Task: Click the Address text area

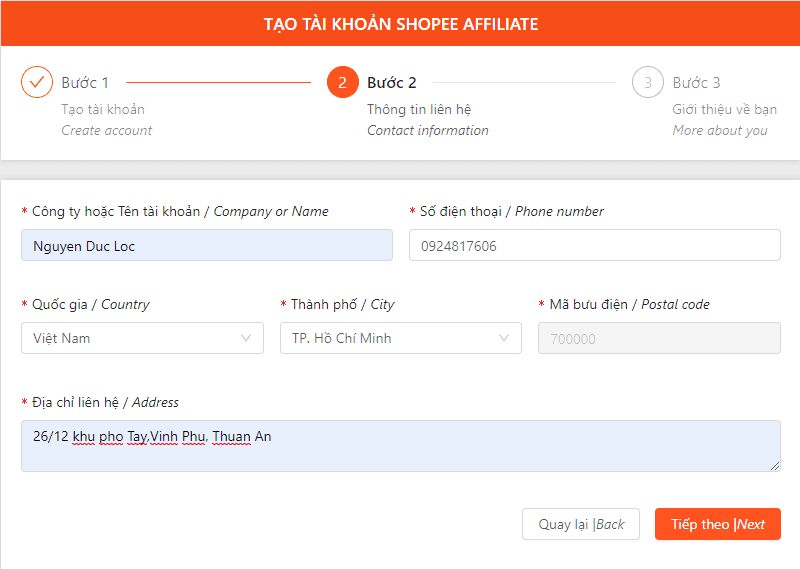Action: point(401,446)
